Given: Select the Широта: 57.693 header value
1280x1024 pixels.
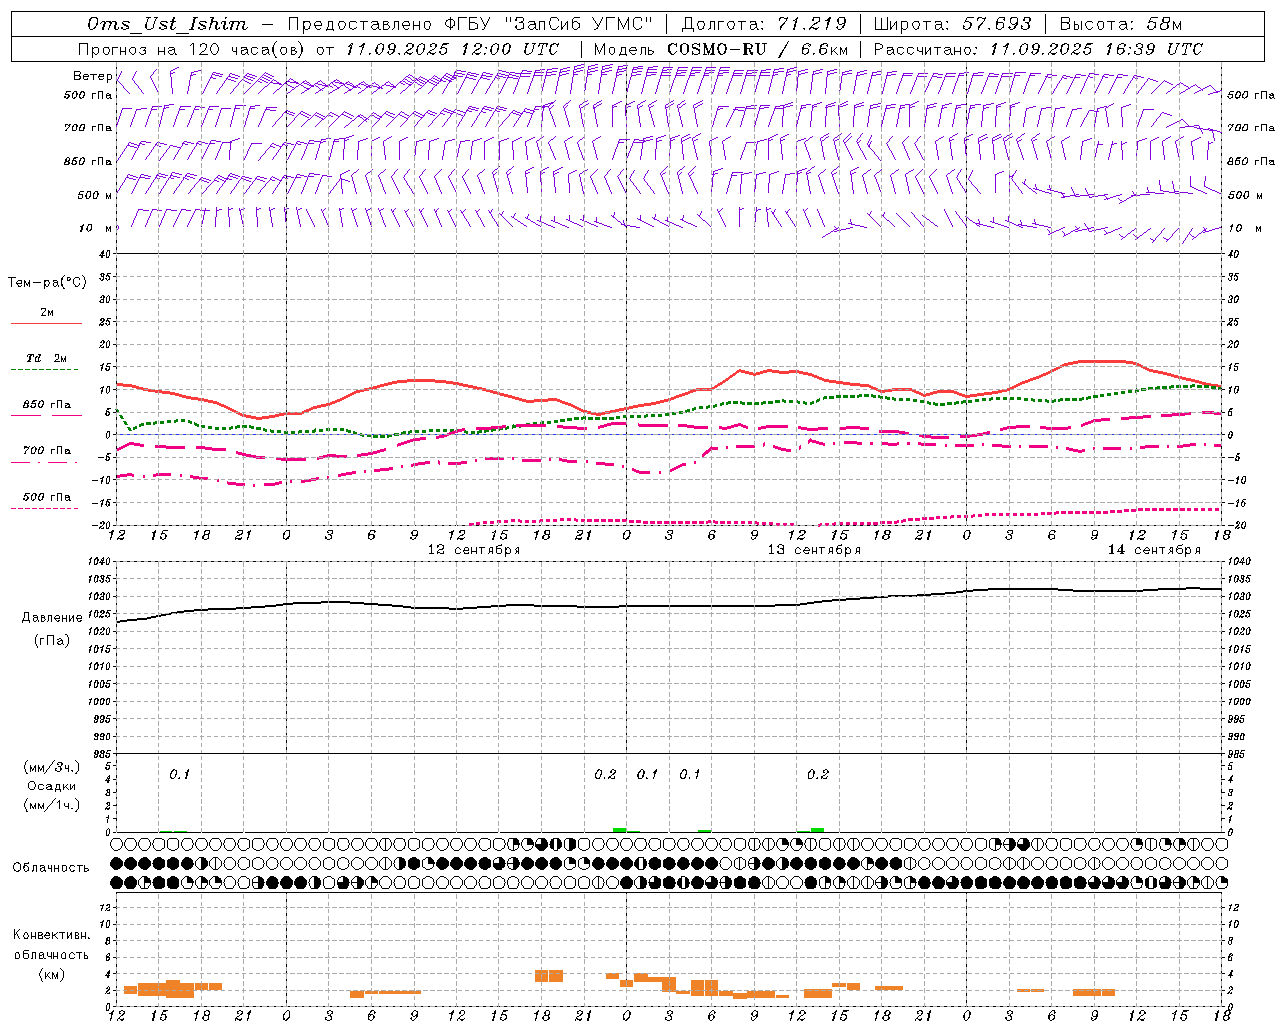Looking at the screenshot, I should (952, 24).
